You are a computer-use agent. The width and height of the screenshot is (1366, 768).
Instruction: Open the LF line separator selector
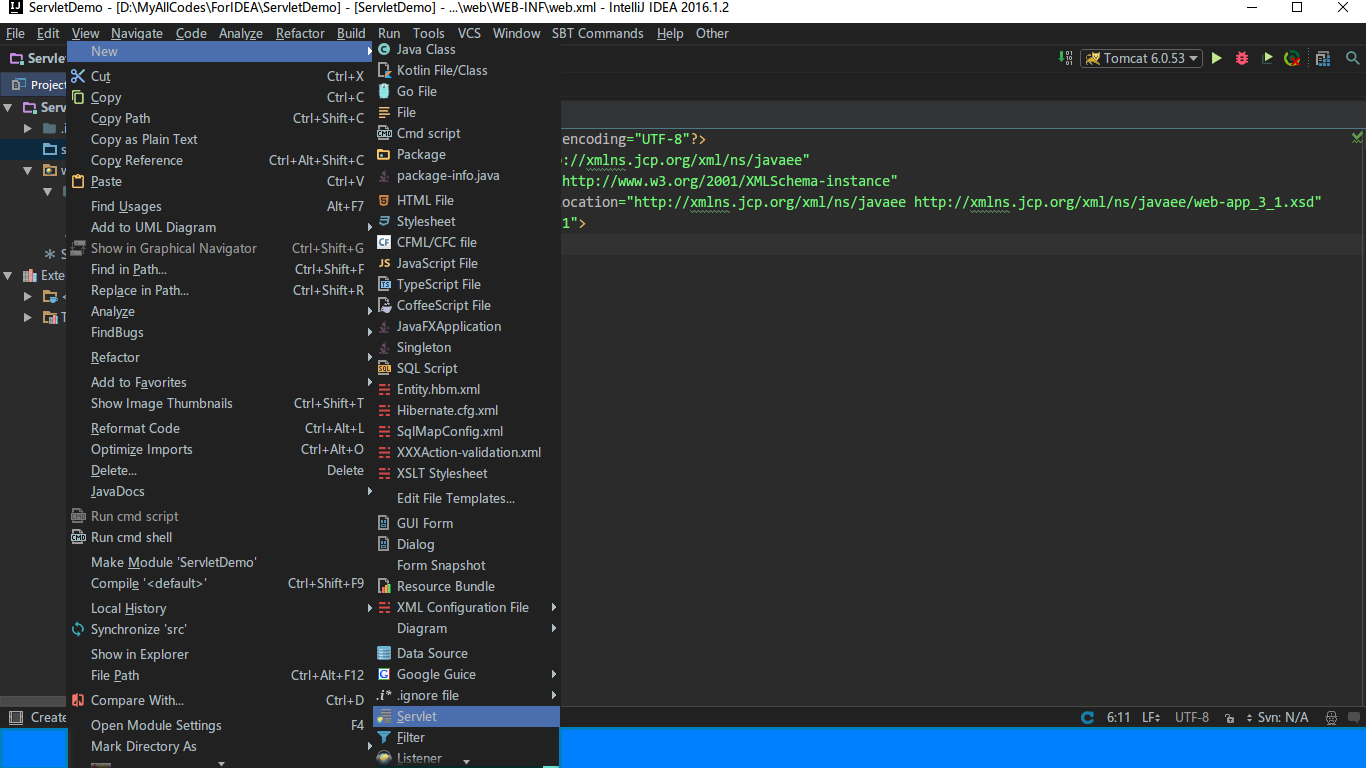click(1150, 717)
